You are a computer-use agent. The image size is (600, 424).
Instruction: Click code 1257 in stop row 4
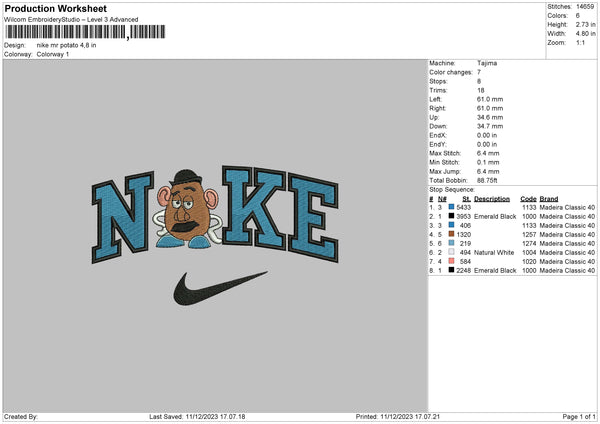(529, 235)
